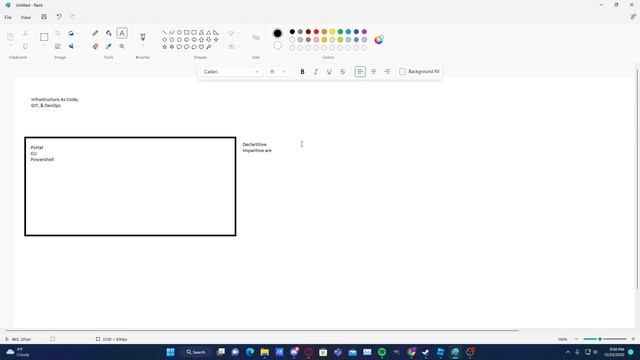
Task: Pick the red color swatch
Action: 316,31
